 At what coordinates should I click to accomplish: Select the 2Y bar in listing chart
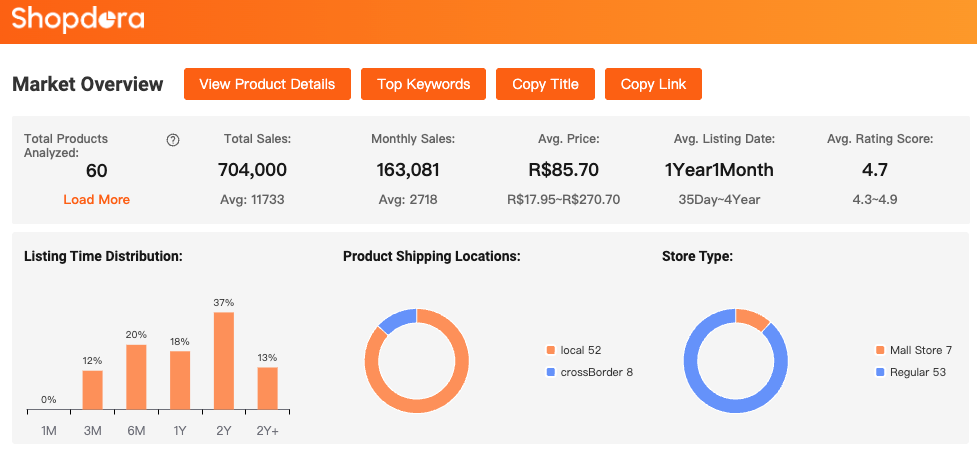[x=224, y=361]
